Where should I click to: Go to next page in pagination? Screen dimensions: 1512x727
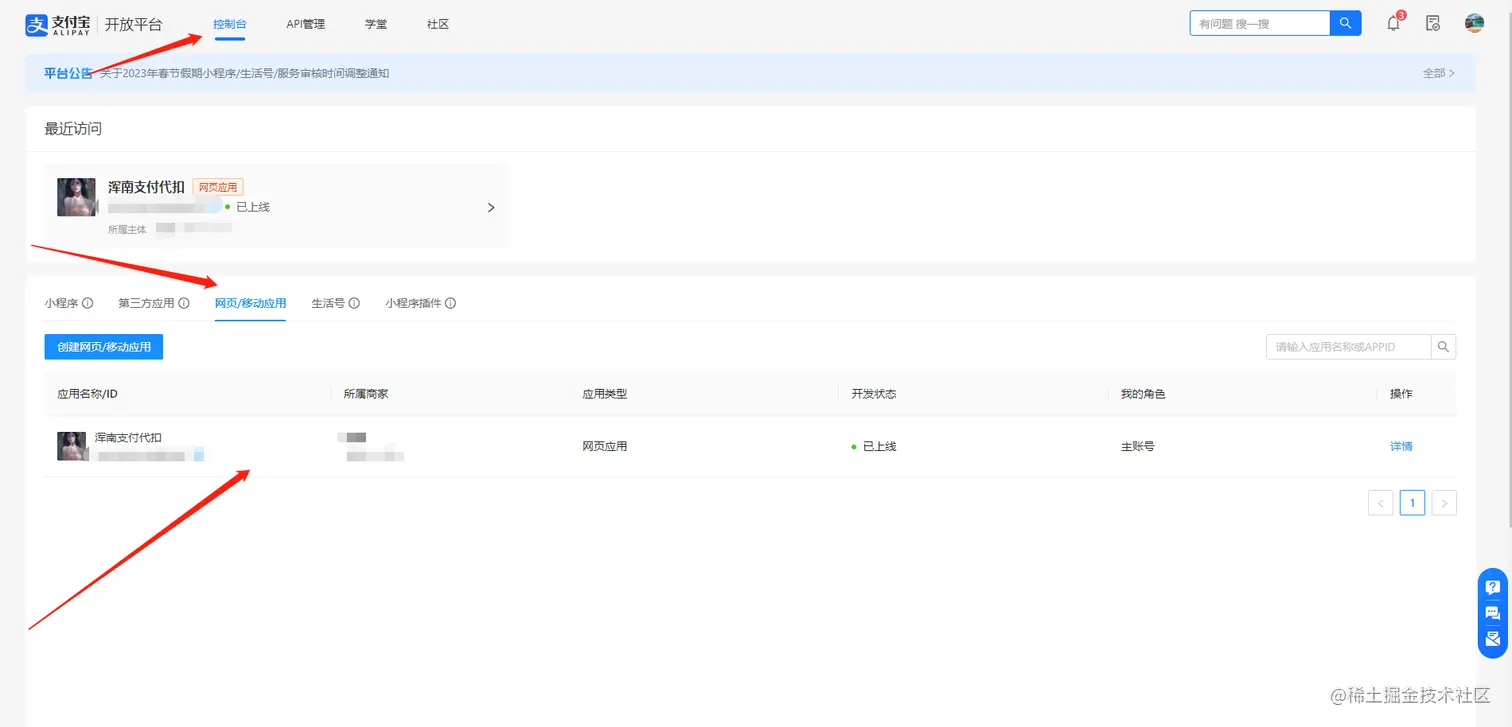(1444, 503)
